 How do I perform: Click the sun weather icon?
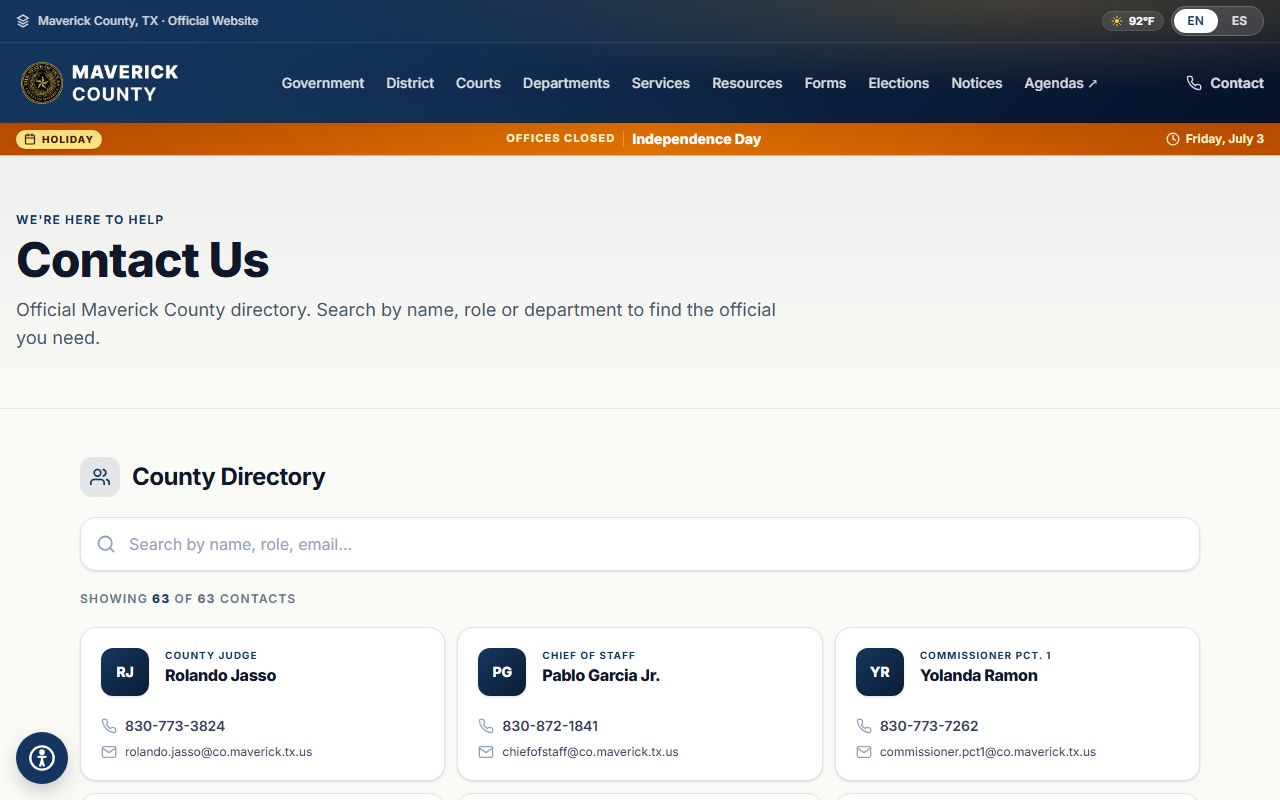[1117, 21]
